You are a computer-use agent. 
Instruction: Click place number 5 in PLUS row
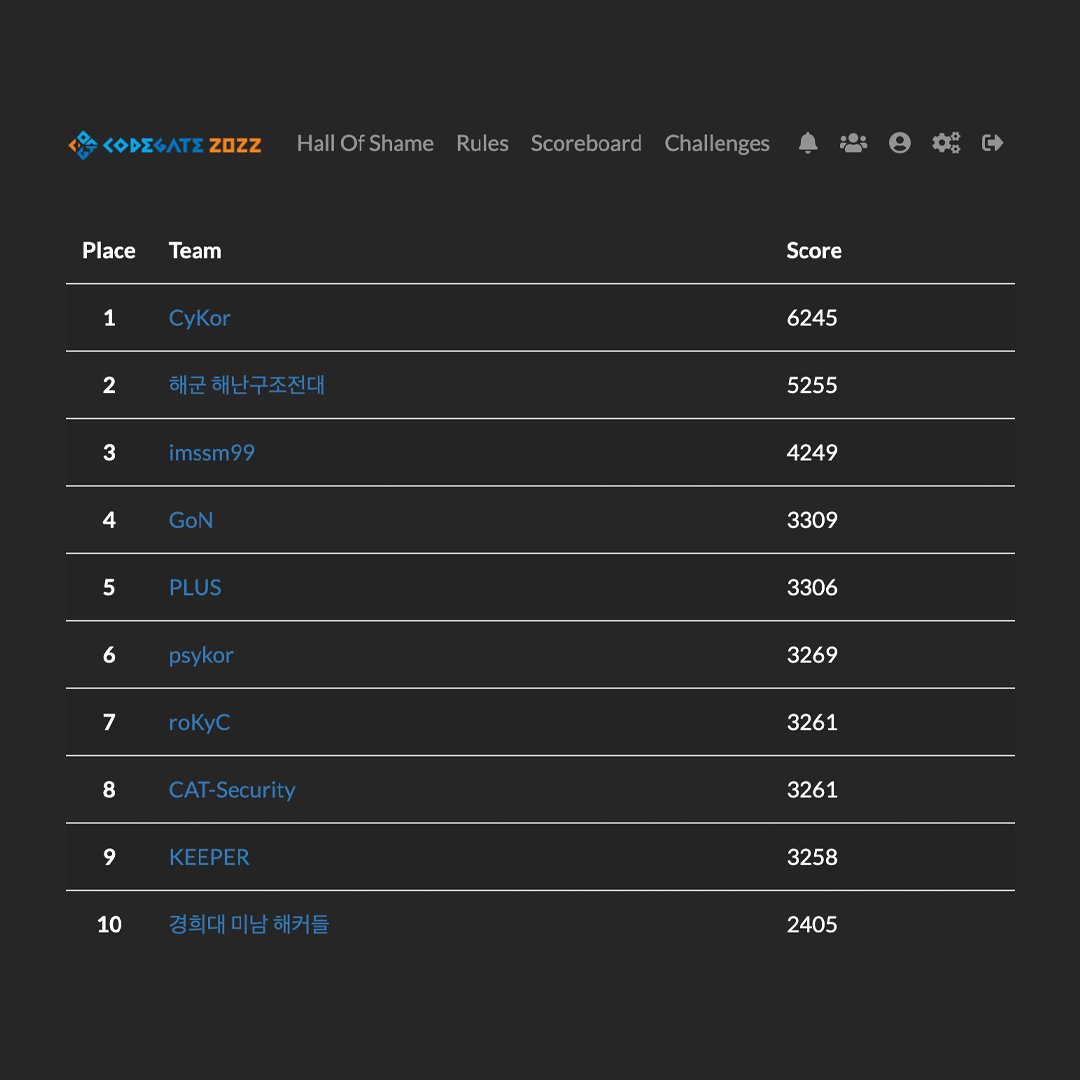[x=109, y=588]
